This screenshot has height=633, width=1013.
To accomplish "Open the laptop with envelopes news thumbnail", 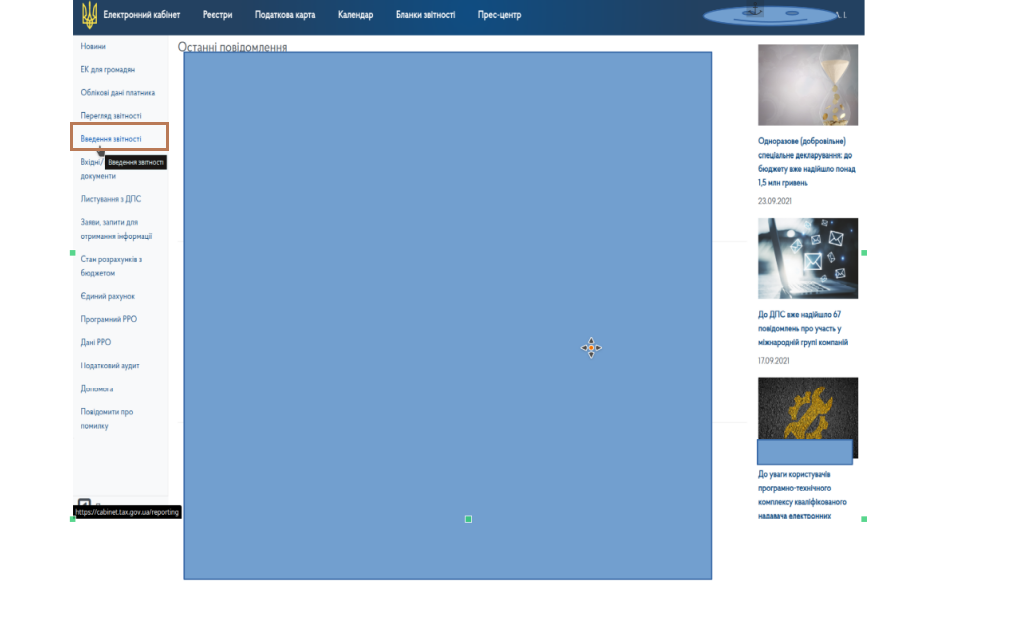I will [807, 258].
